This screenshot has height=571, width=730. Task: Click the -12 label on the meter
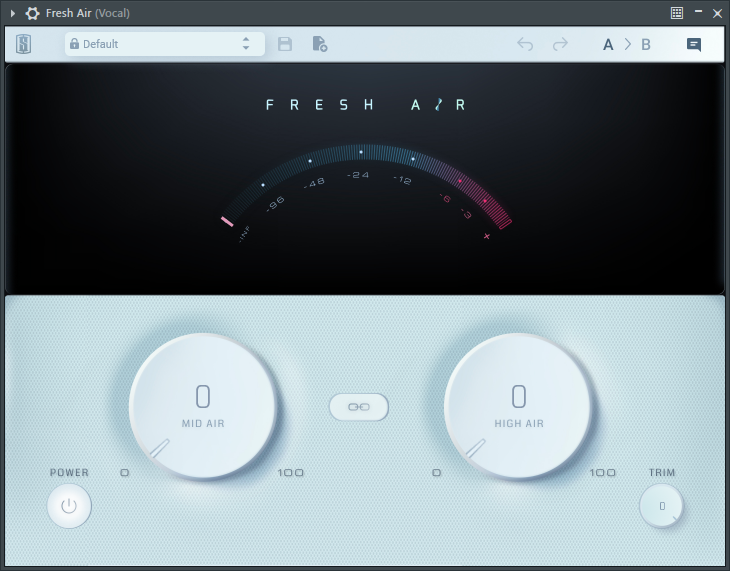[x=402, y=180]
